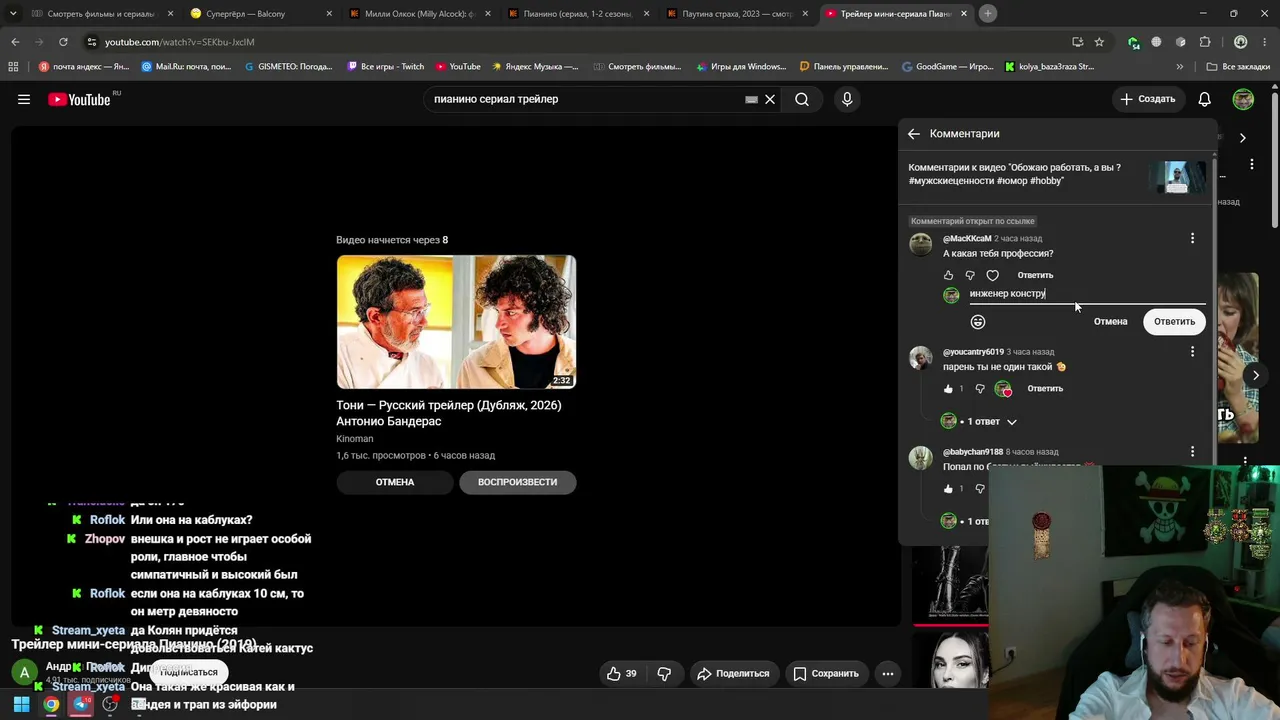Open the GoodGame bookmark
The width and height of the screenshot is (1280, 720).
(947, 67)
